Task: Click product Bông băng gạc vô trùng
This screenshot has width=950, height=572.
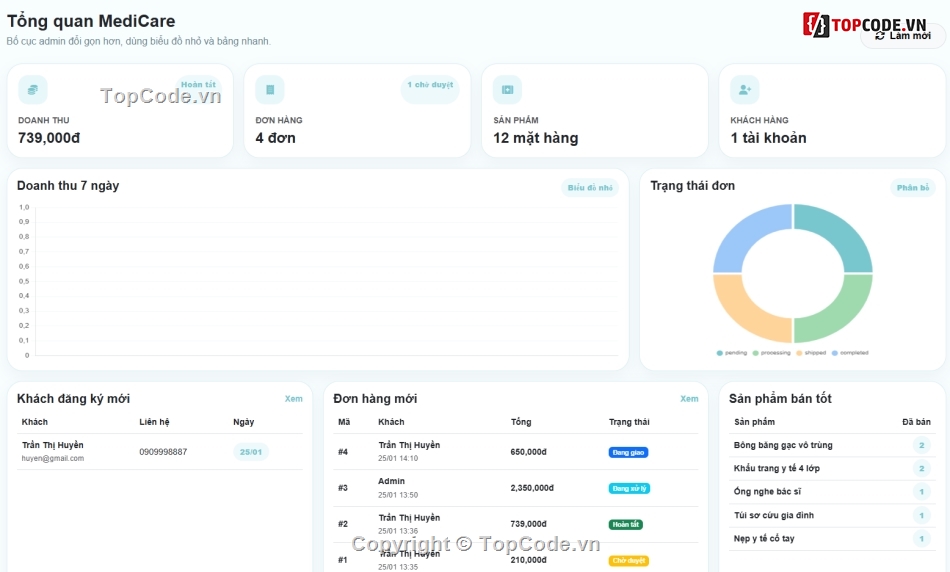Action: [783, 445]
